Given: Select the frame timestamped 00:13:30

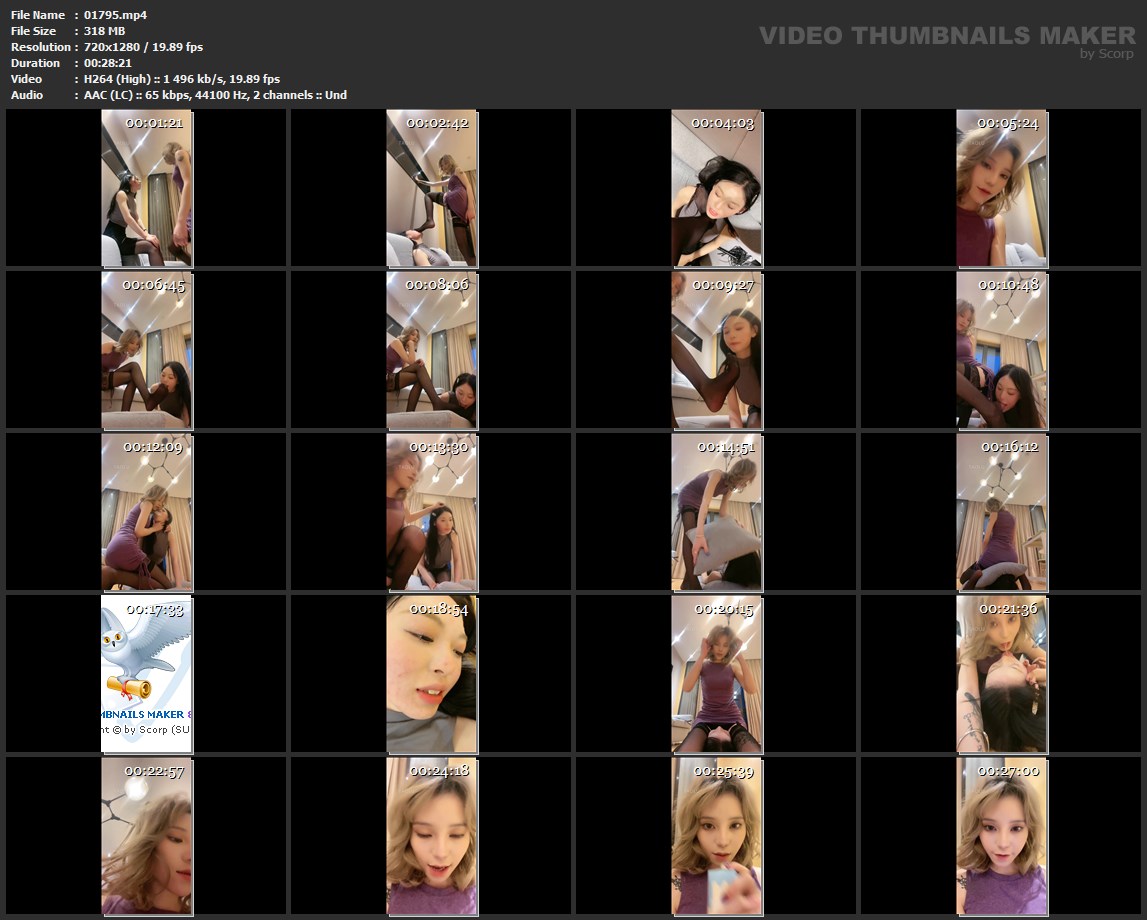Looking at the screenshot, I should tap(432, 512).
